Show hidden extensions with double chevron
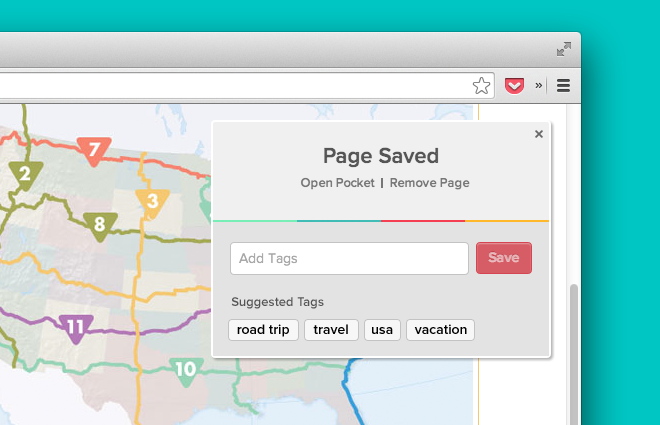 click(x=538, y=86)
